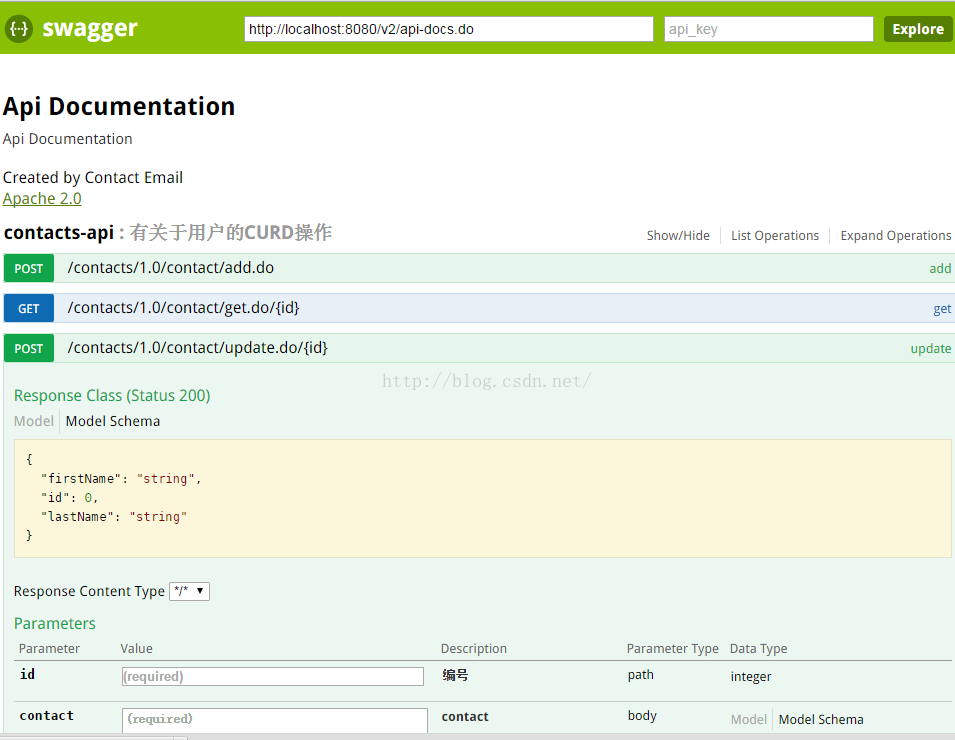Click 'Created by Contact Email' text
The height and width of the screenshot is (740, 955).
(93, 178)
